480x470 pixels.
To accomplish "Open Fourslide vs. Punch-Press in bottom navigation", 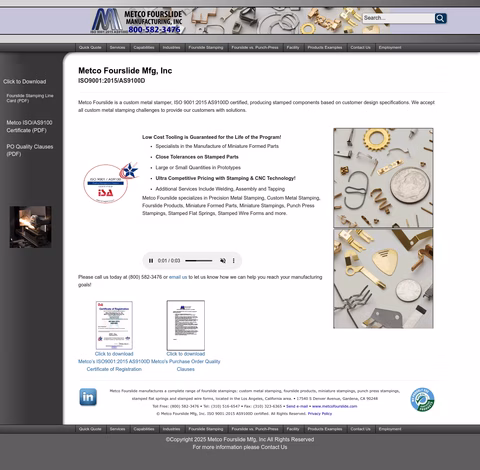I will pyautogui.click(x=255, y=429).
